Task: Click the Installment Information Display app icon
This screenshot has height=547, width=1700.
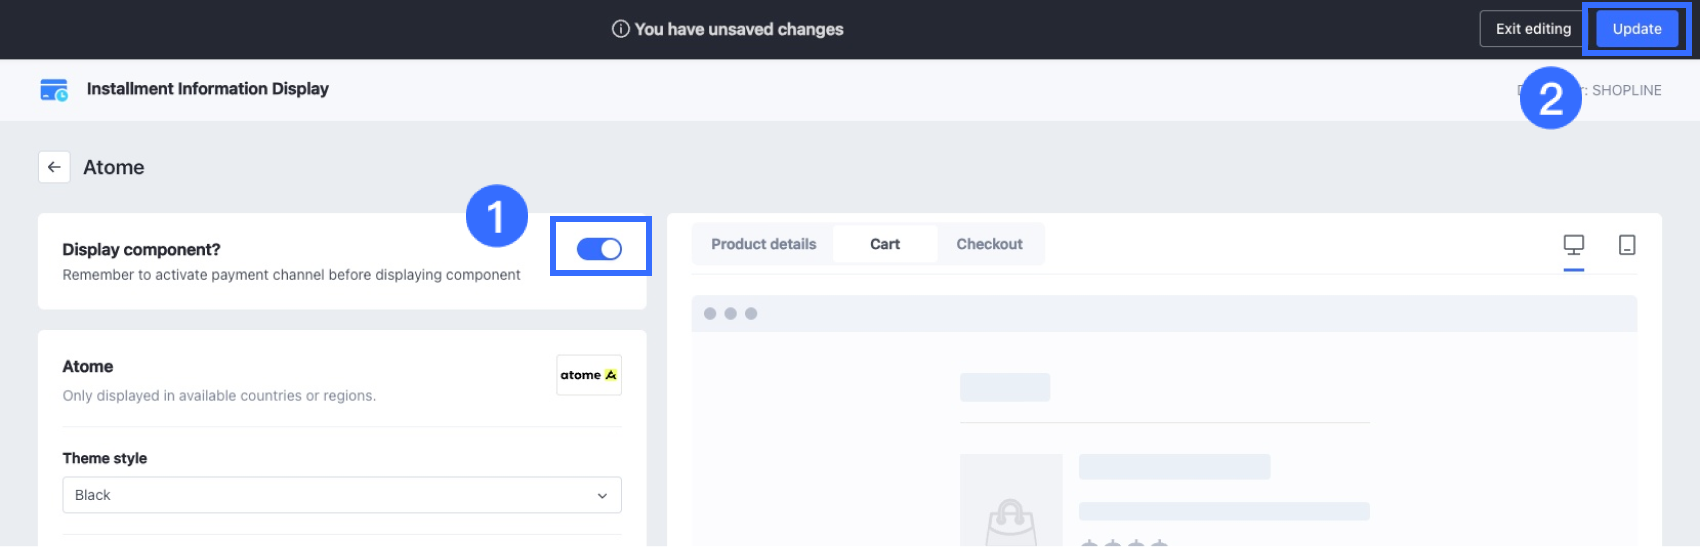Action: 54,90
